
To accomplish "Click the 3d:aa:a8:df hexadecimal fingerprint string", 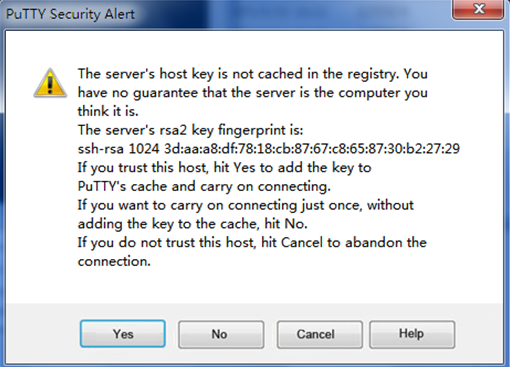I will coord(312,149).
